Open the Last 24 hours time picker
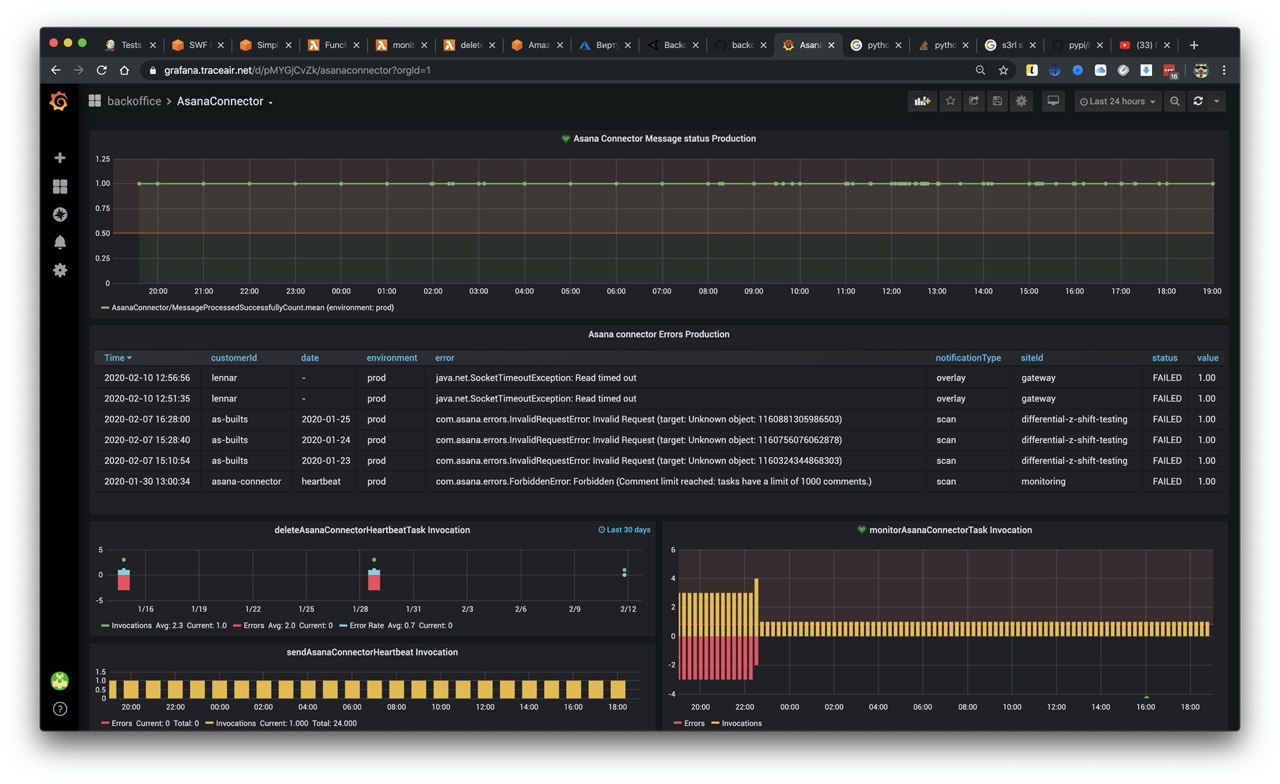1280x784 pixels. [1118, 101]
